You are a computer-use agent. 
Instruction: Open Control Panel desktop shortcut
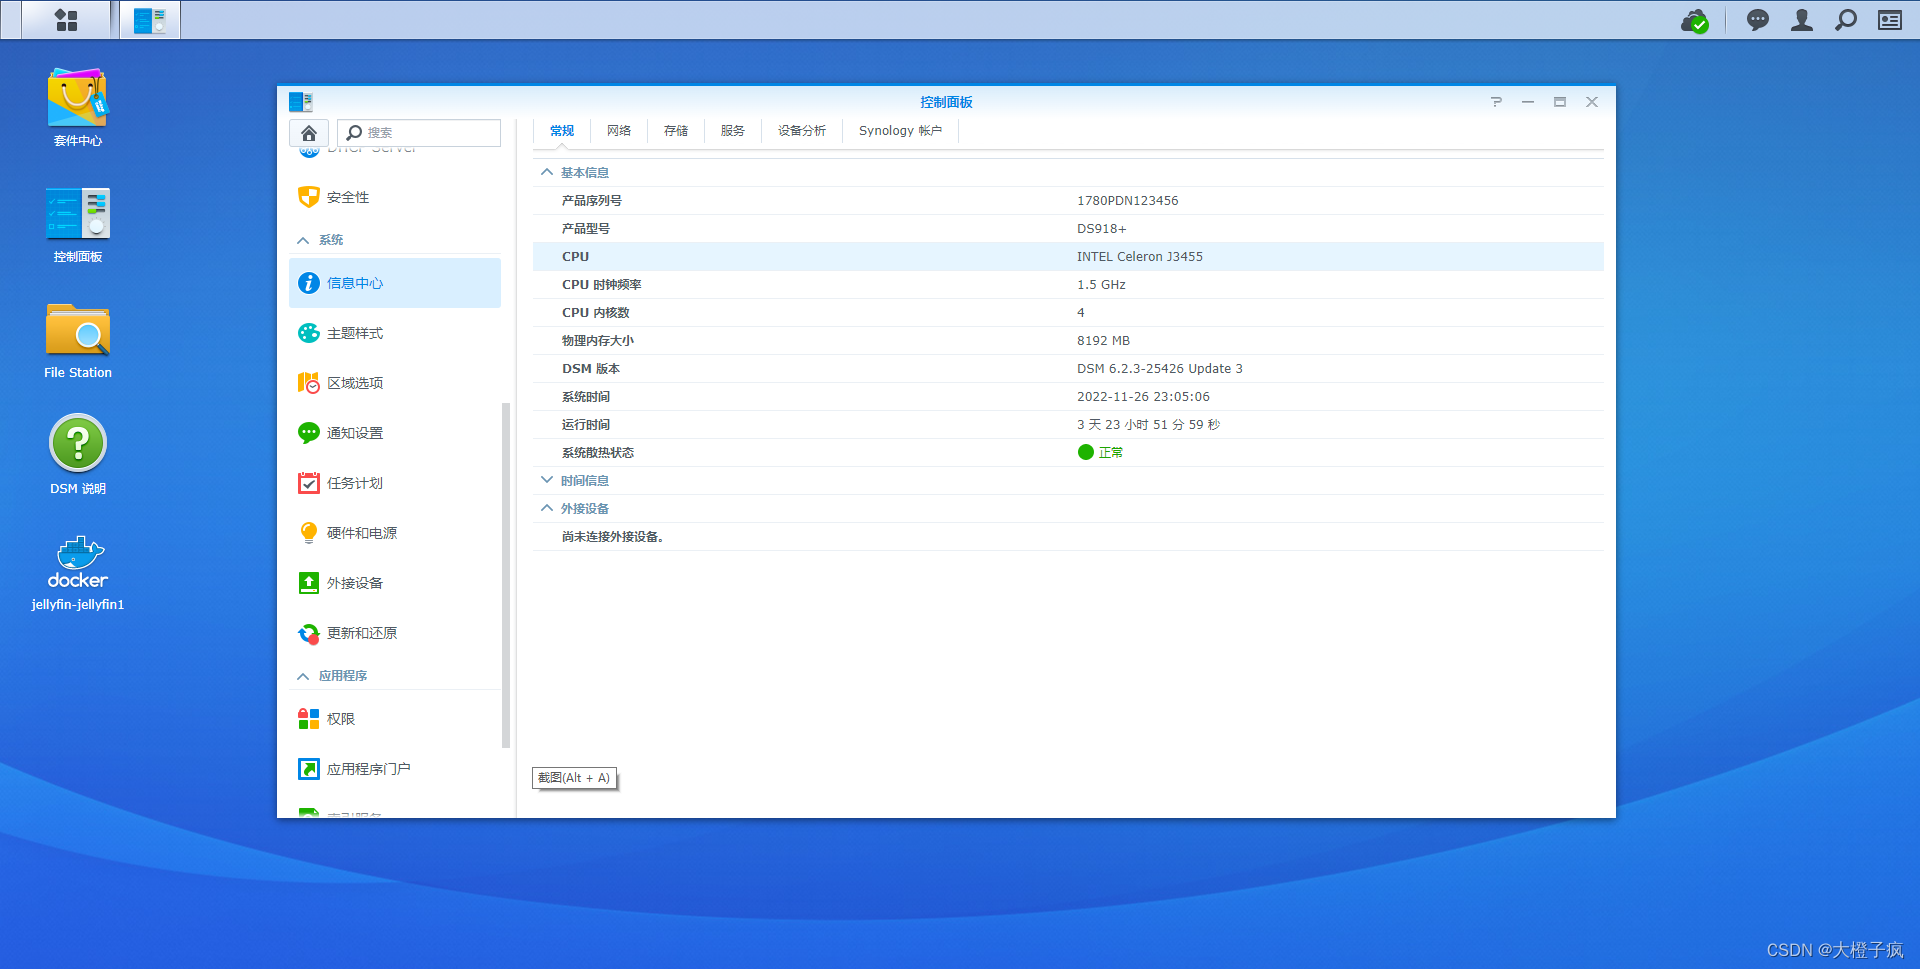(78, 225)
